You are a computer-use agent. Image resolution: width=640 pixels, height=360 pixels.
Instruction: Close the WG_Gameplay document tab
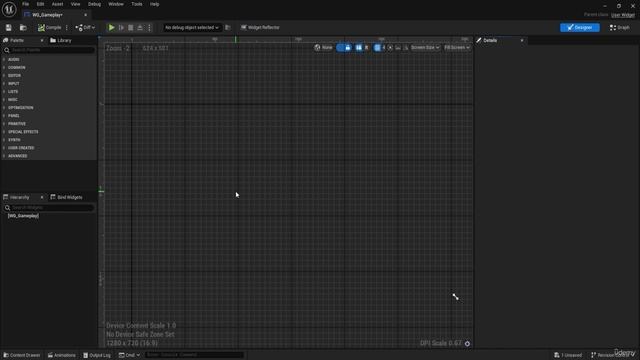(x=85, y=15)
